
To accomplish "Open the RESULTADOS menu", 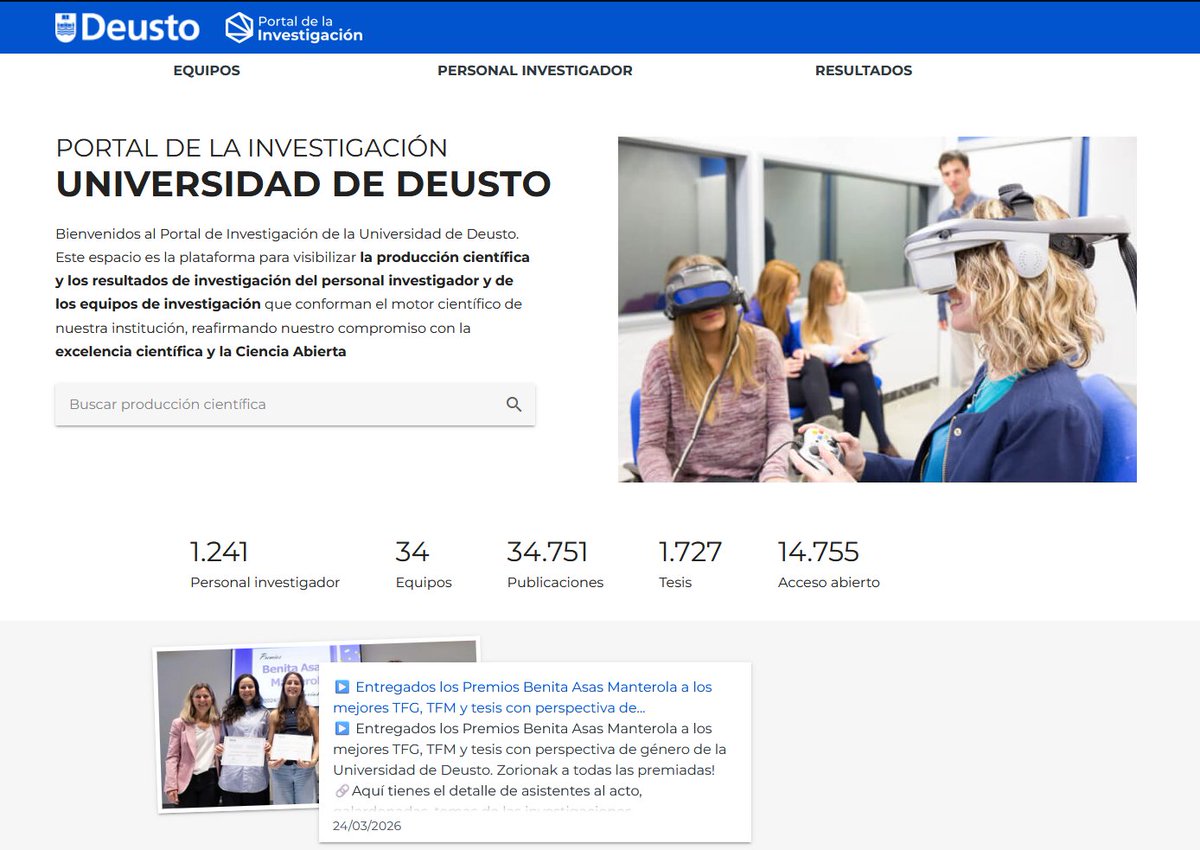I will click(864, 71).
